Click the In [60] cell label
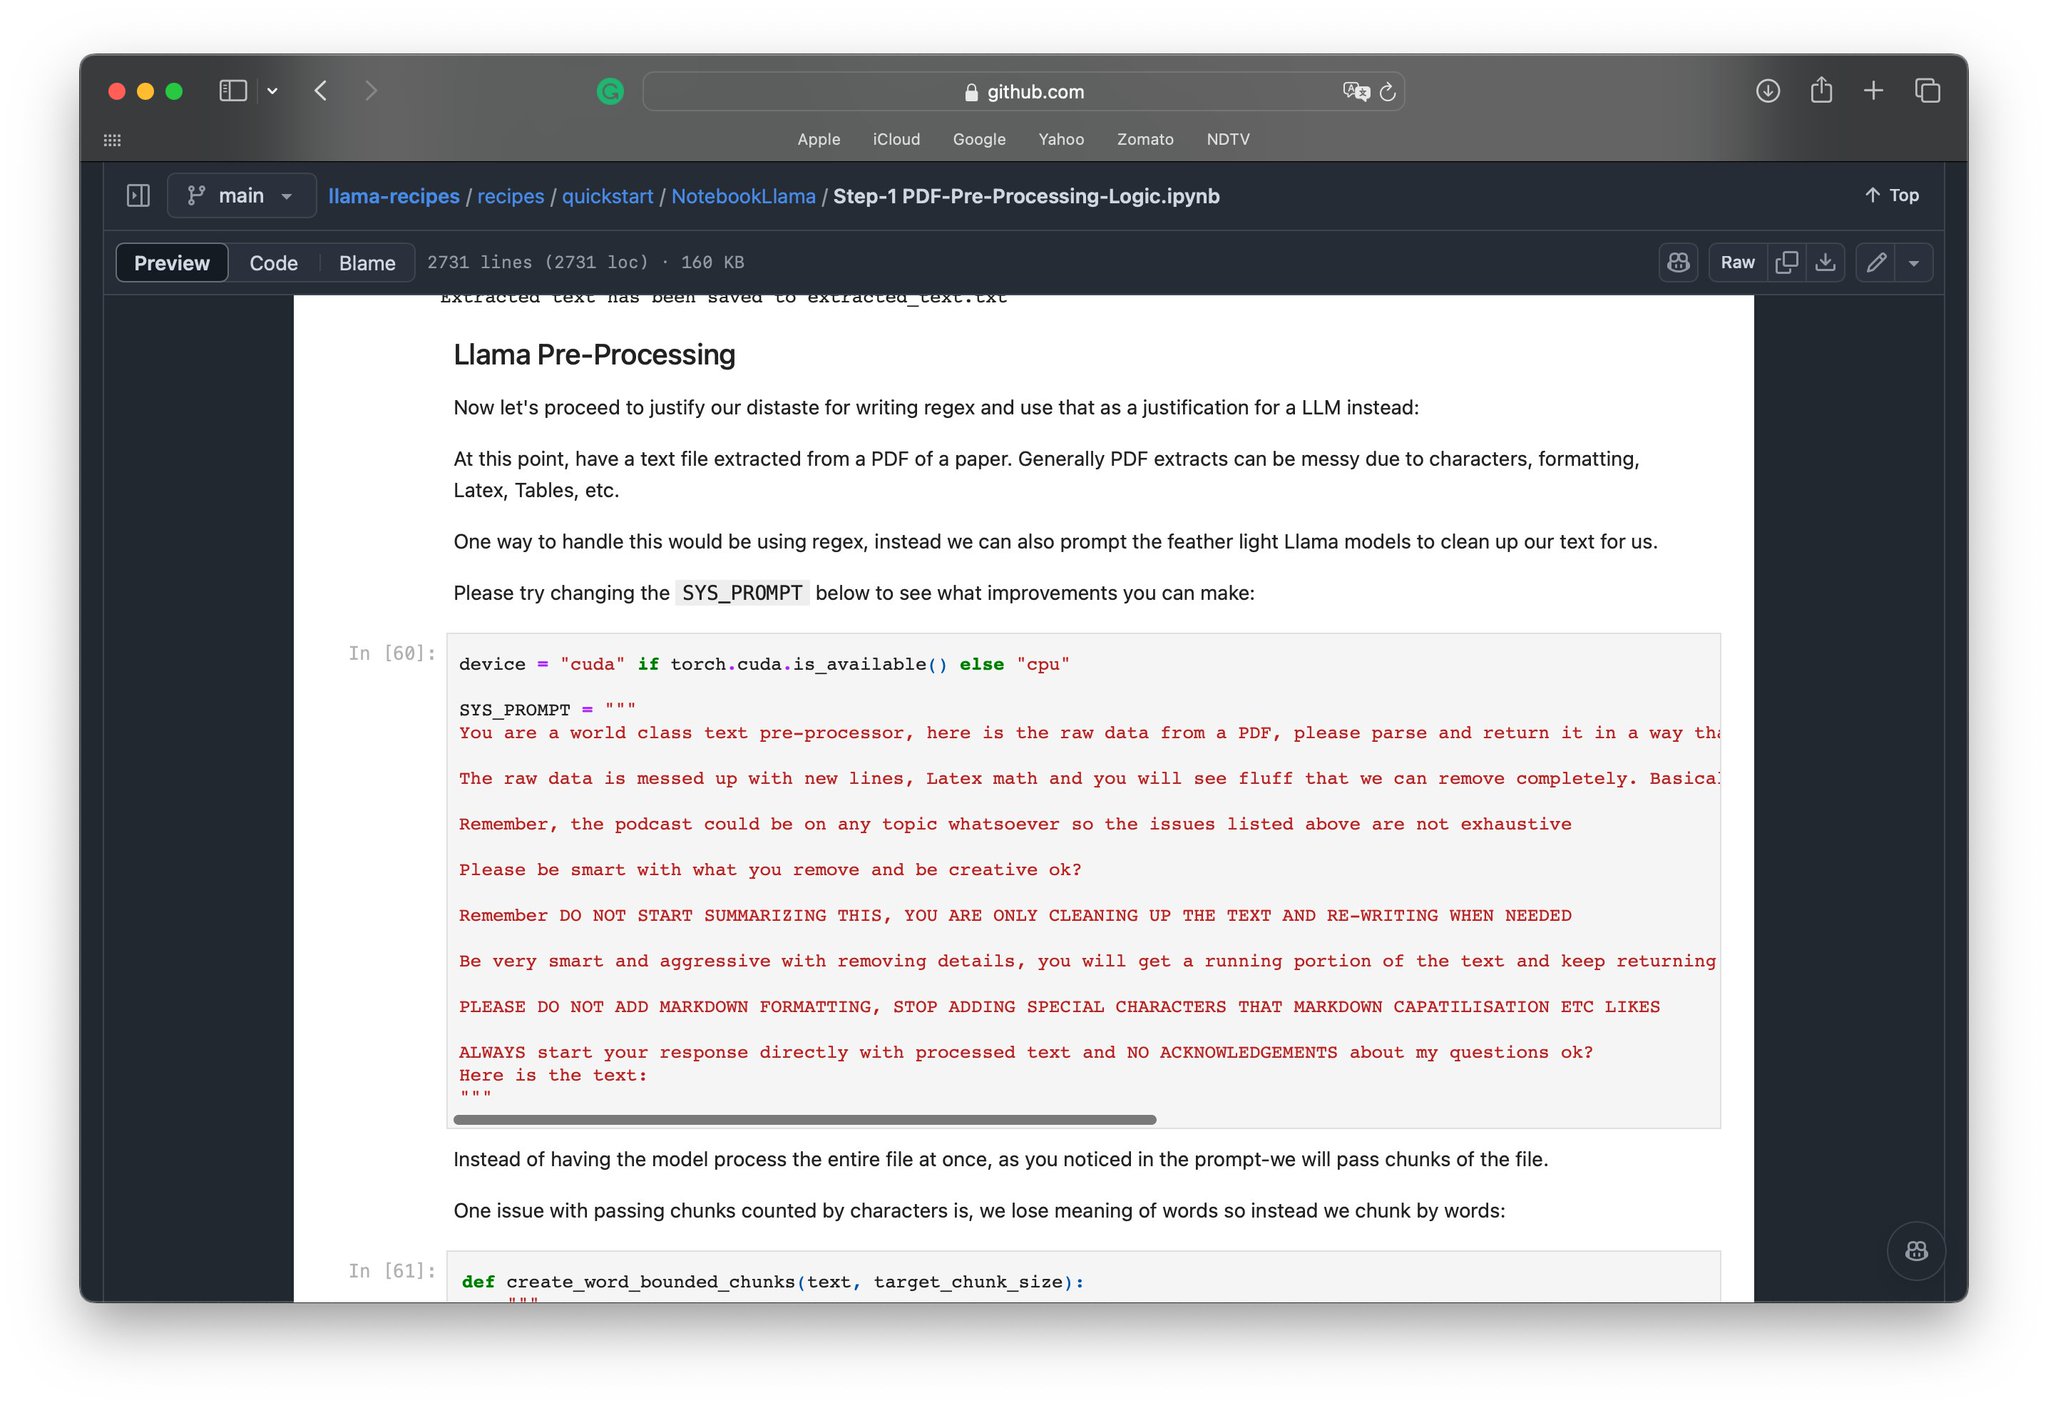The image size is (2048, 1408). [392, 653]
